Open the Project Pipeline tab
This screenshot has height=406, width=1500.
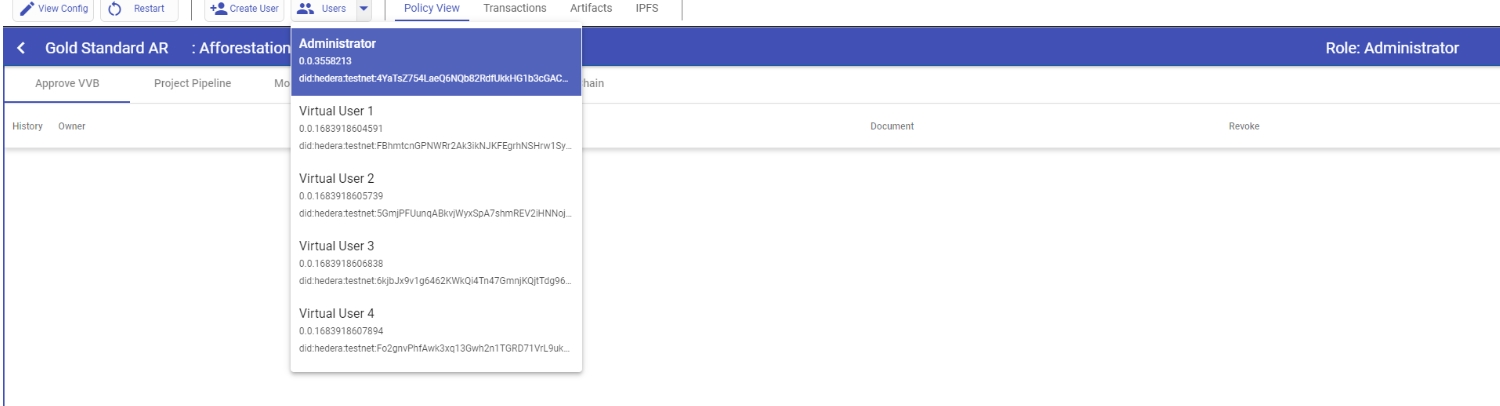[193, 83]
